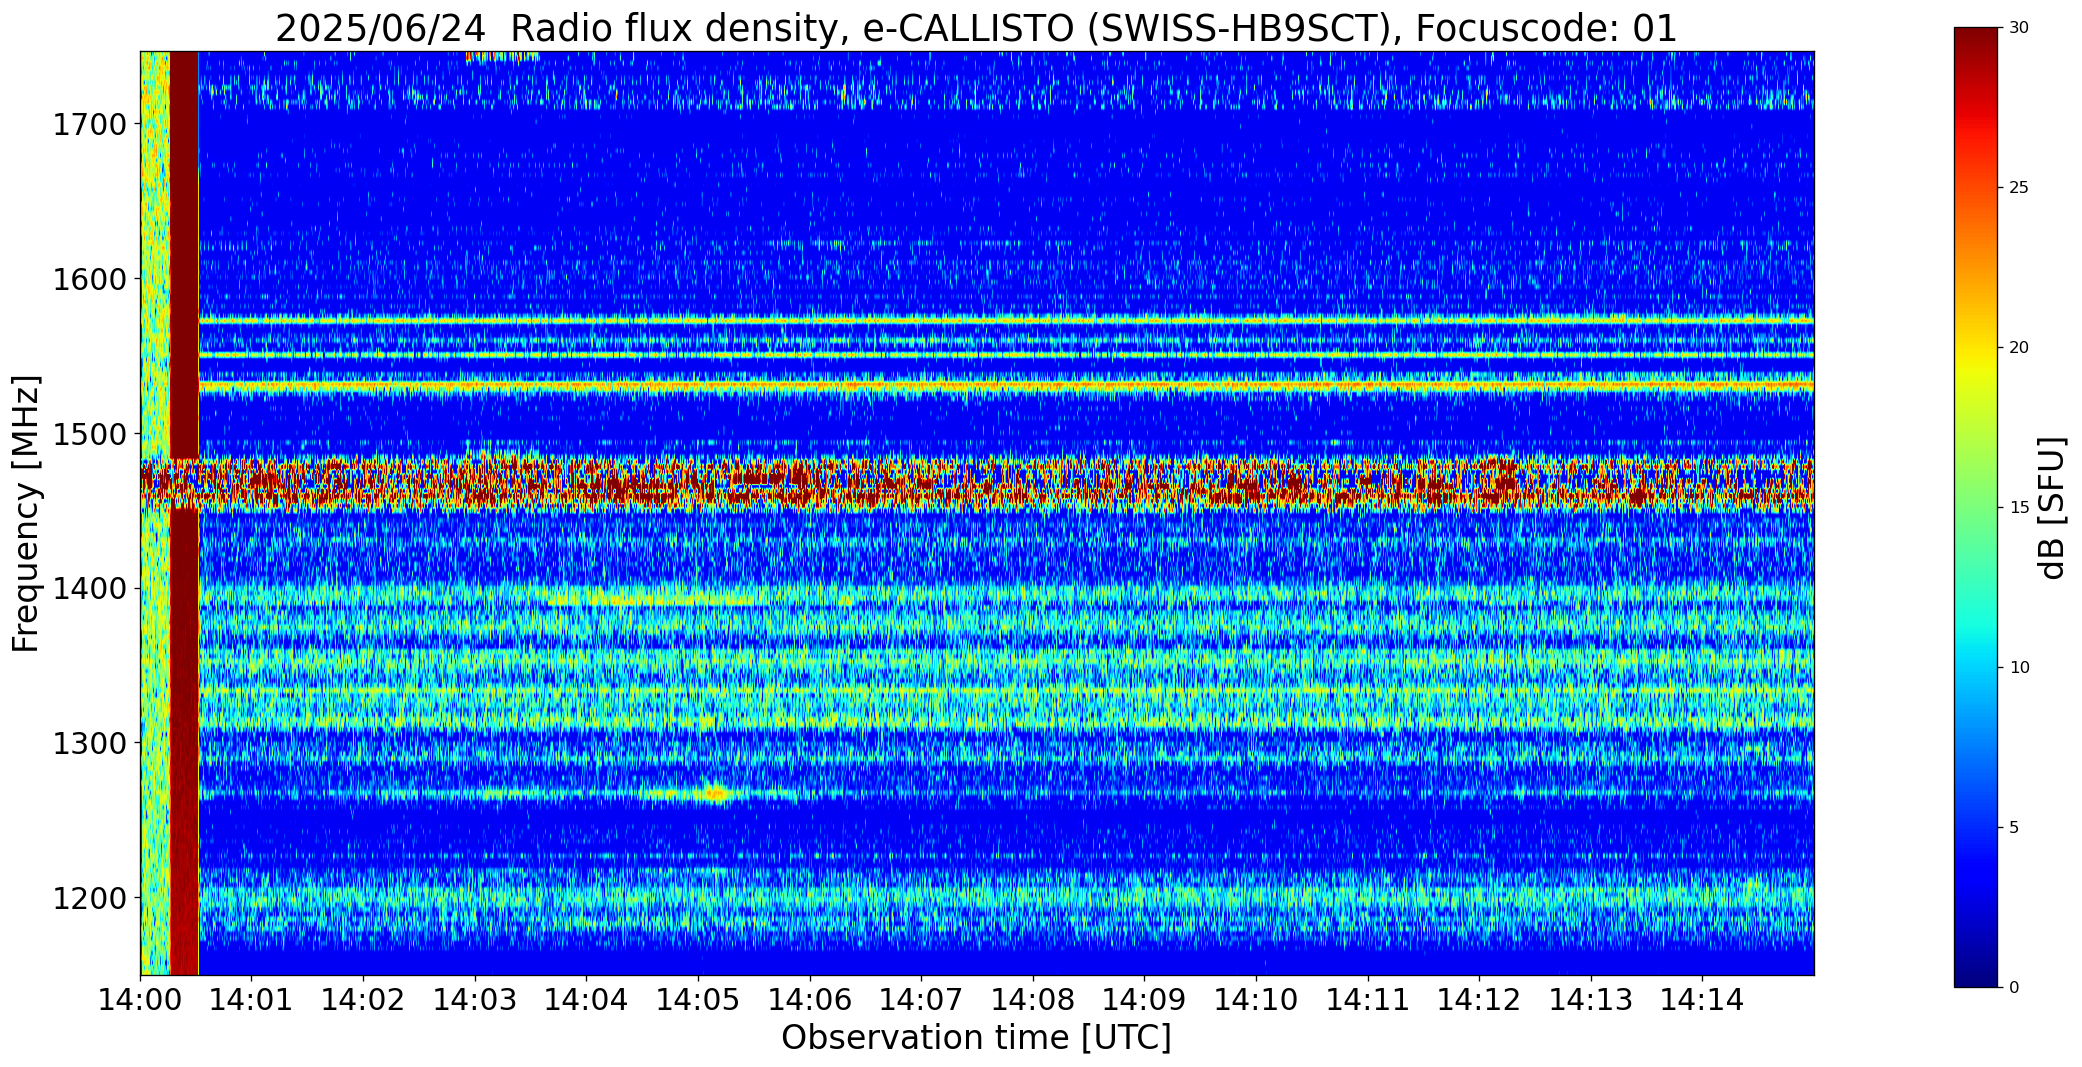Click the 1600 frequency tick label
Image resolution: width=2082 pixels, height=1067 pixels.
[x=89, y=279]
